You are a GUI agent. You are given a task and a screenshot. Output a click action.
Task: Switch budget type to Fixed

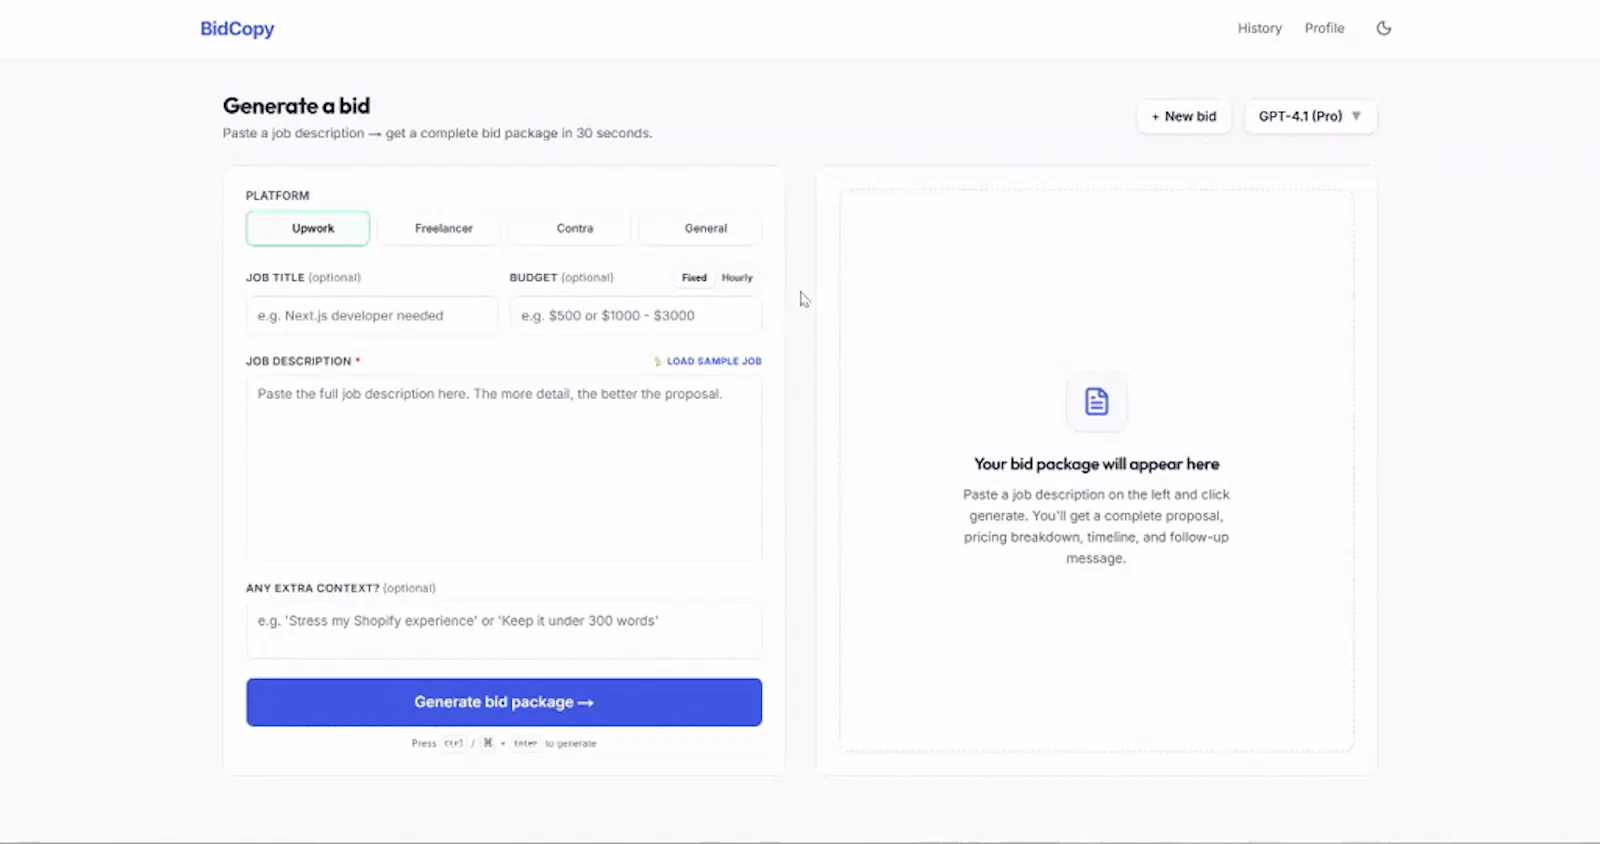[x=694, y=278]
